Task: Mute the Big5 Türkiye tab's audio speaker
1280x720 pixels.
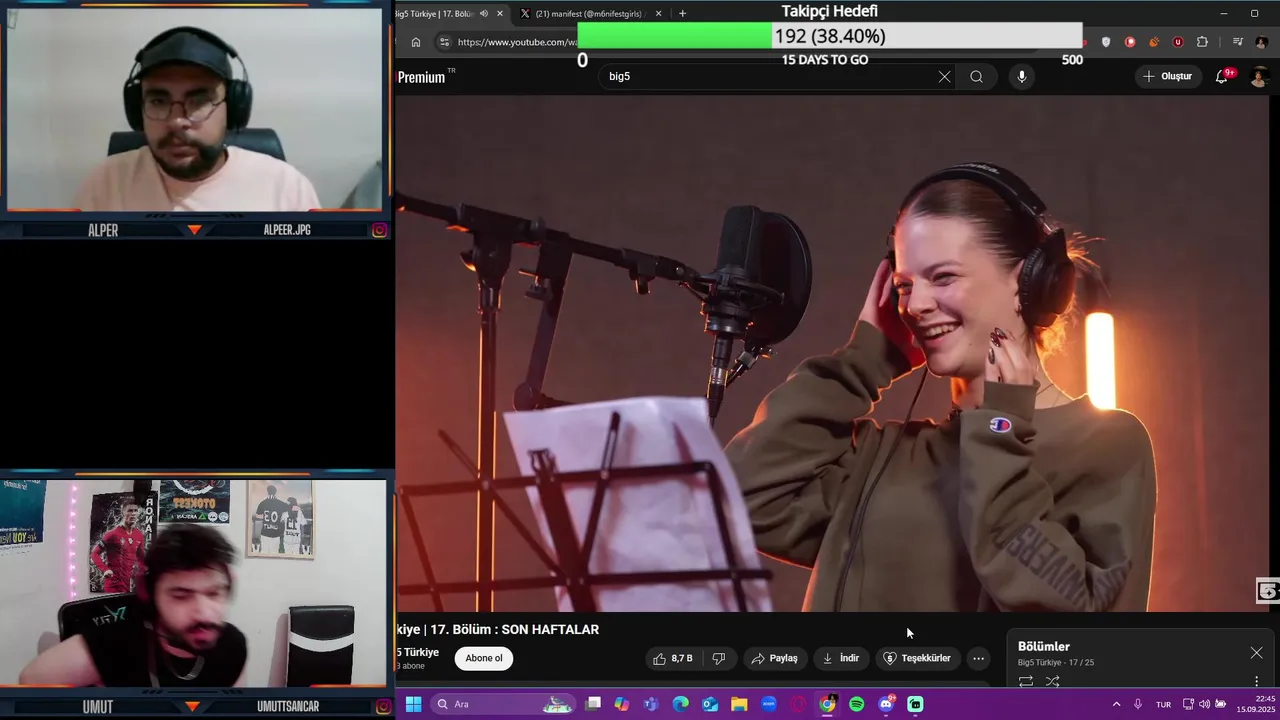Action: click(484, 14)
